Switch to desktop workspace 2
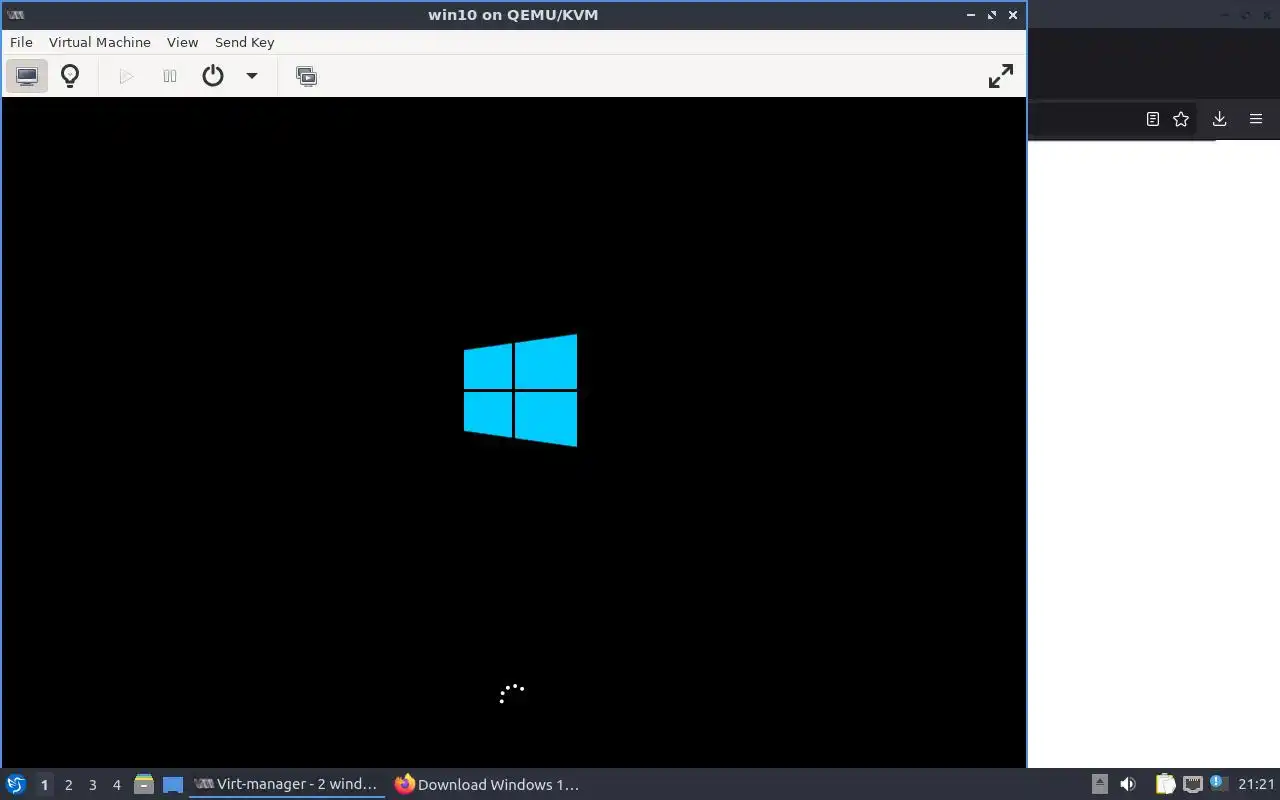The image size is (1280, 800). [68, 785]
